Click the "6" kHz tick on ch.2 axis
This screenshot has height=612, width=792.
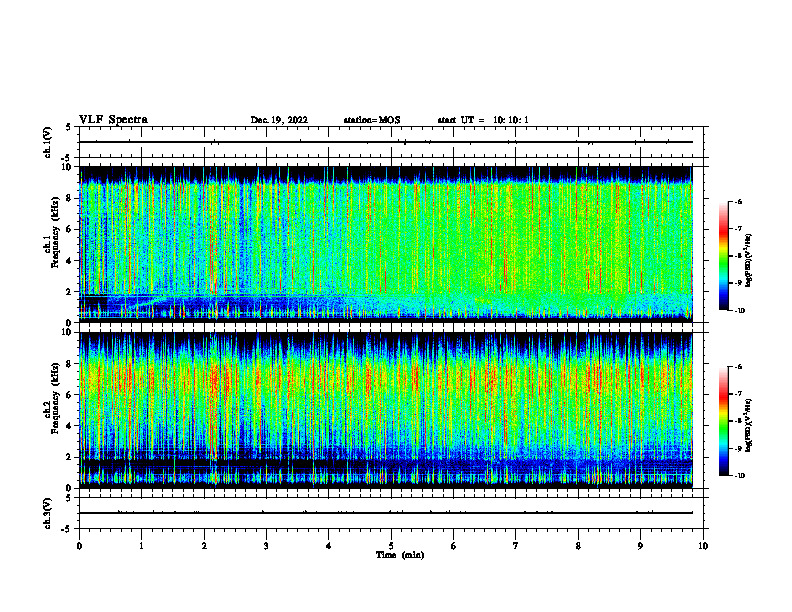click(x=69, y=395)
